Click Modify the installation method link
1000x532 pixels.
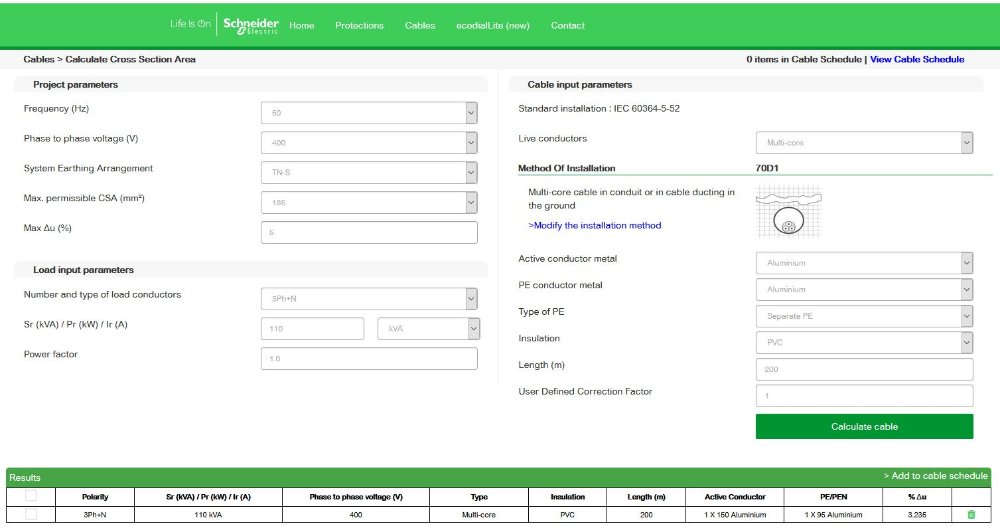click(x=595, y=226)
